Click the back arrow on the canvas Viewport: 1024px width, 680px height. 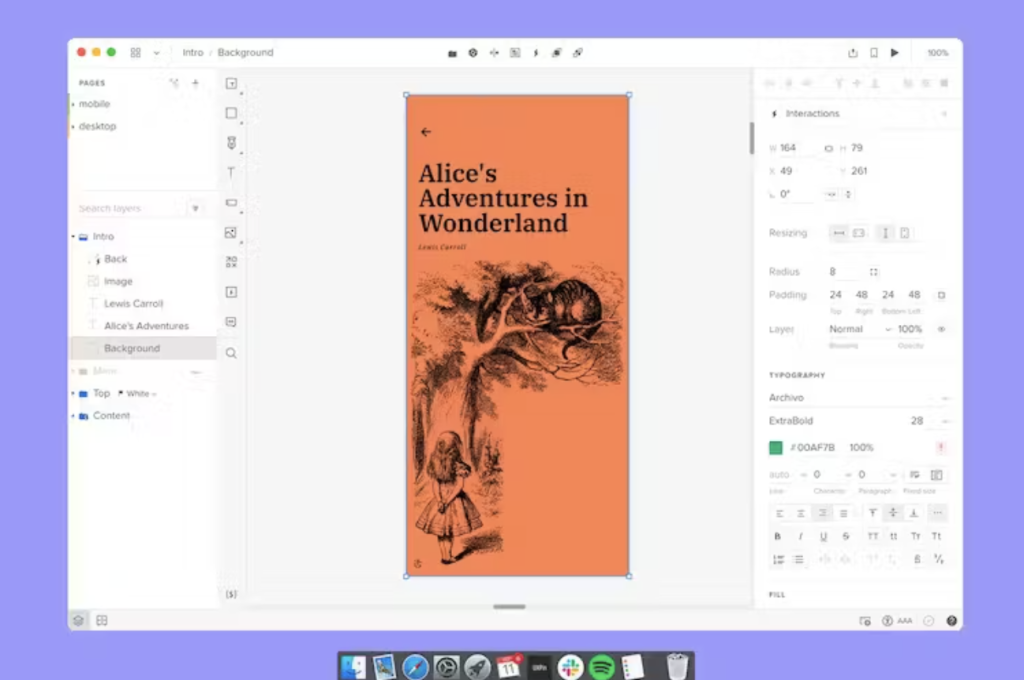tap(426, 132)
